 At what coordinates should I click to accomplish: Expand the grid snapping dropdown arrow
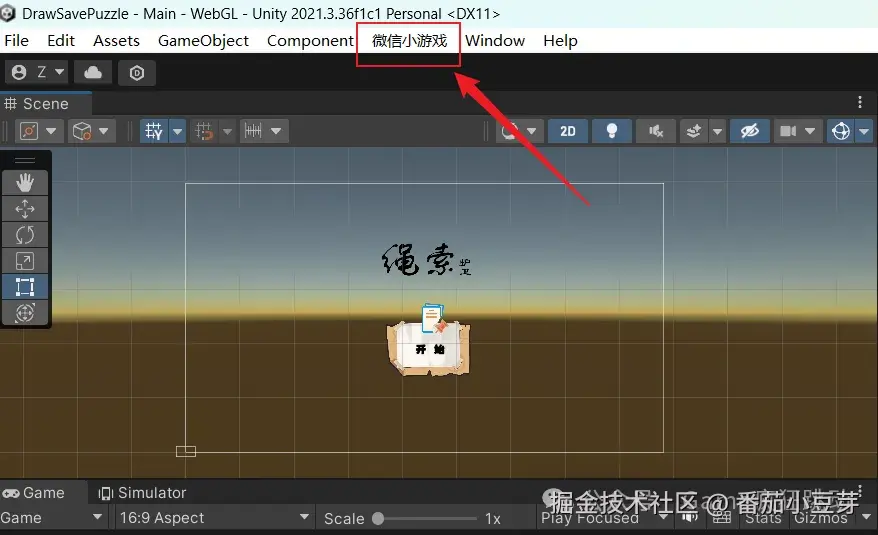click(227, 131)
